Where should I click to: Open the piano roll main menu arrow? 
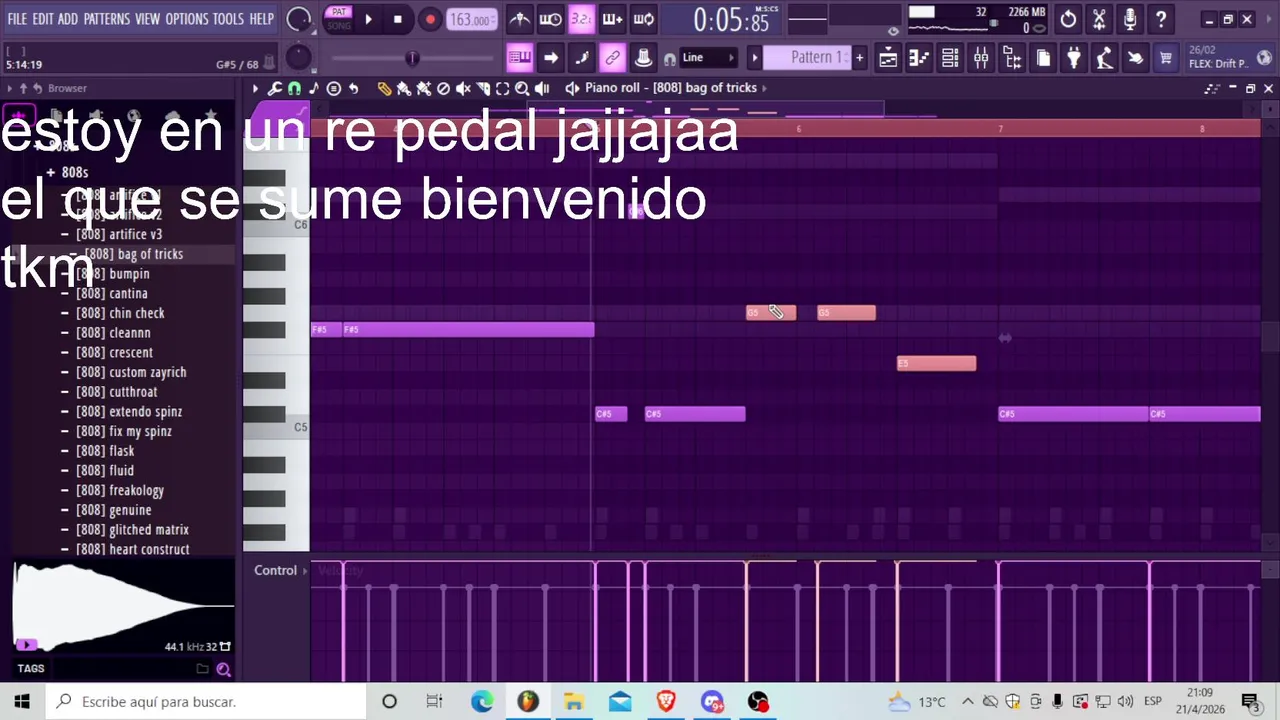(255, 88)
